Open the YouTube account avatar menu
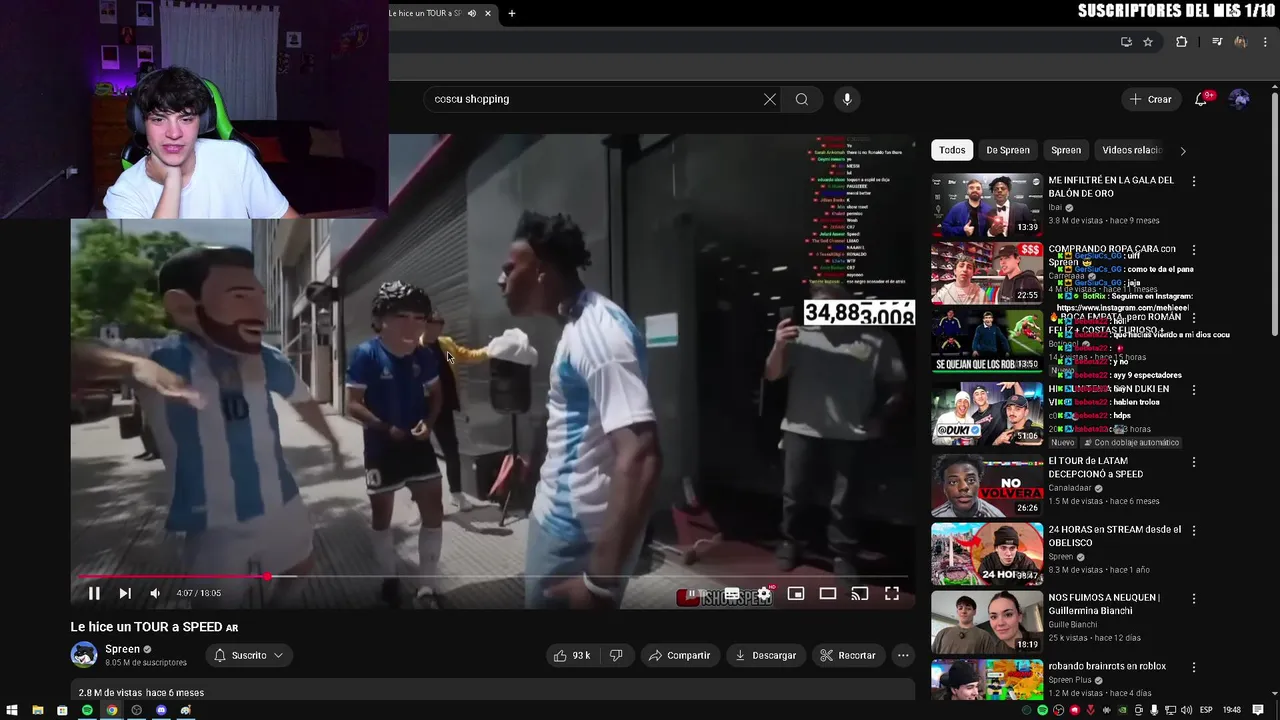This screenshot has height=720, width=1280. pos(1239,99)
